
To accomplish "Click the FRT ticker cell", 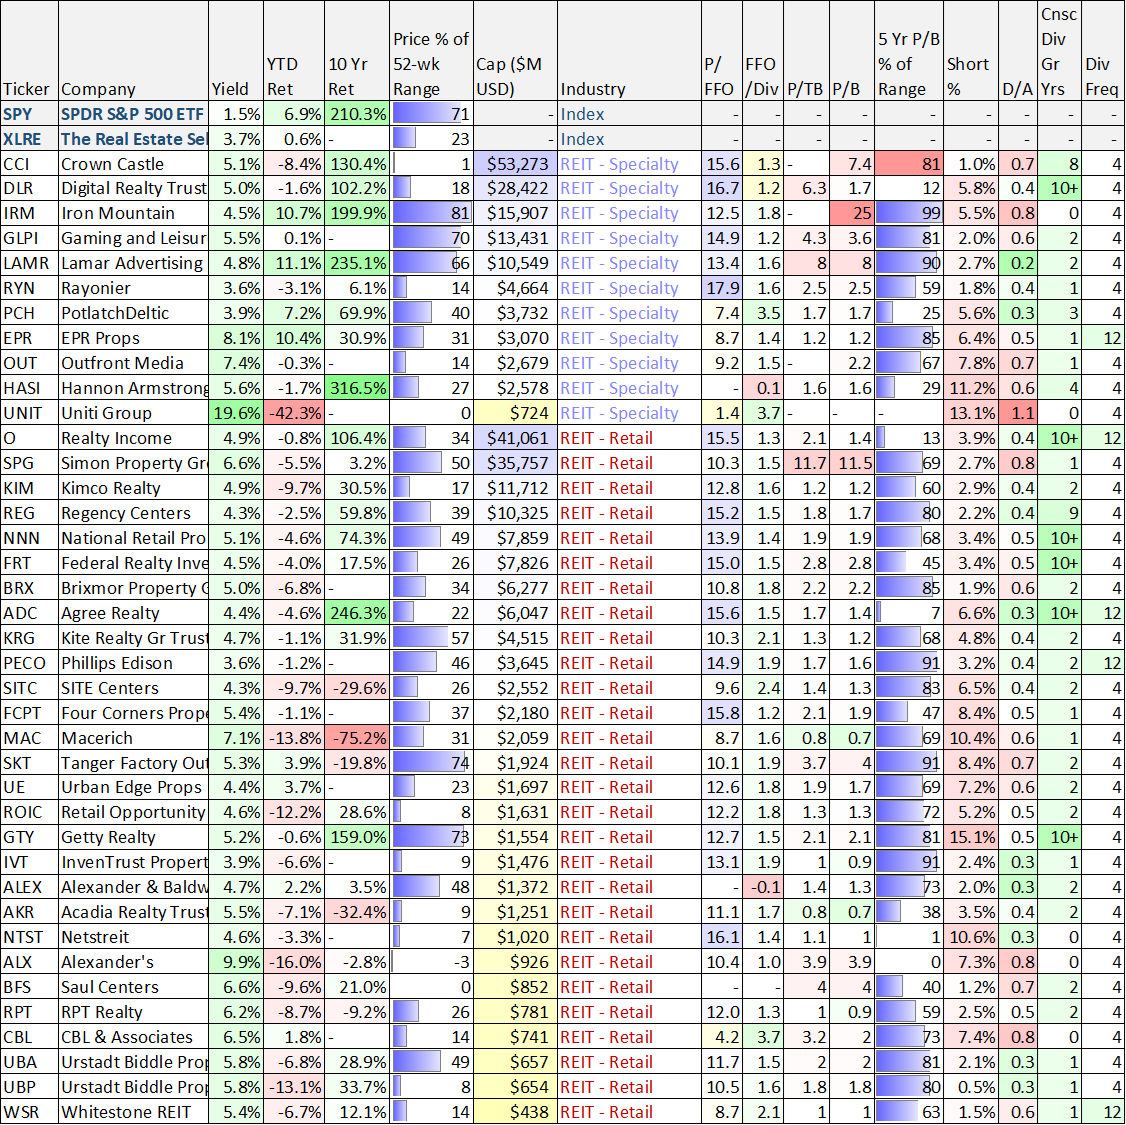I will 29,563.
